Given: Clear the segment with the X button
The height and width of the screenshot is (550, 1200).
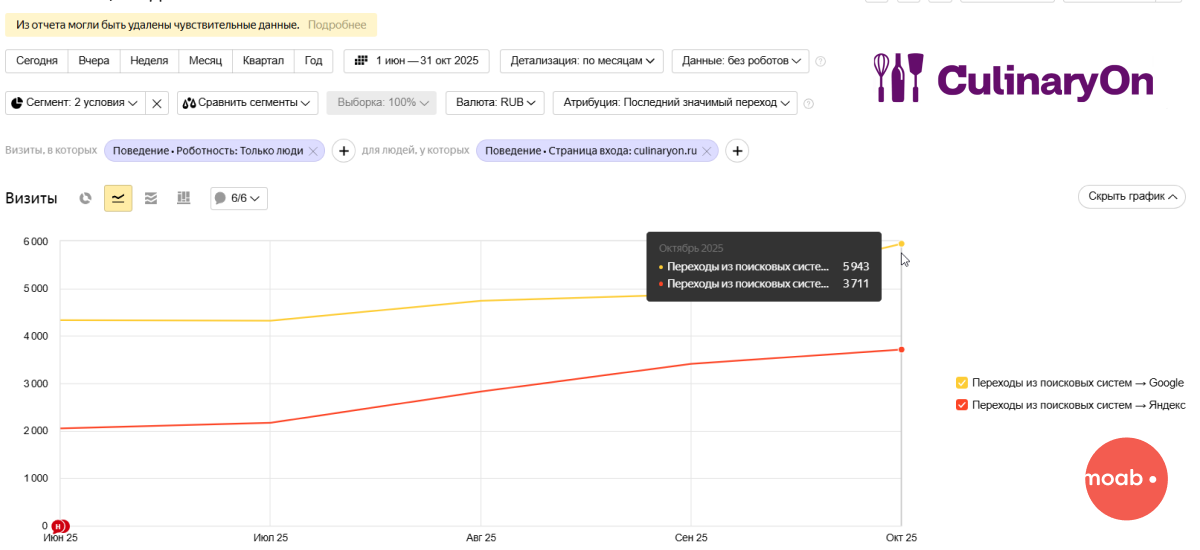Looking at the screenshot, I should click(x=157, y=103).
